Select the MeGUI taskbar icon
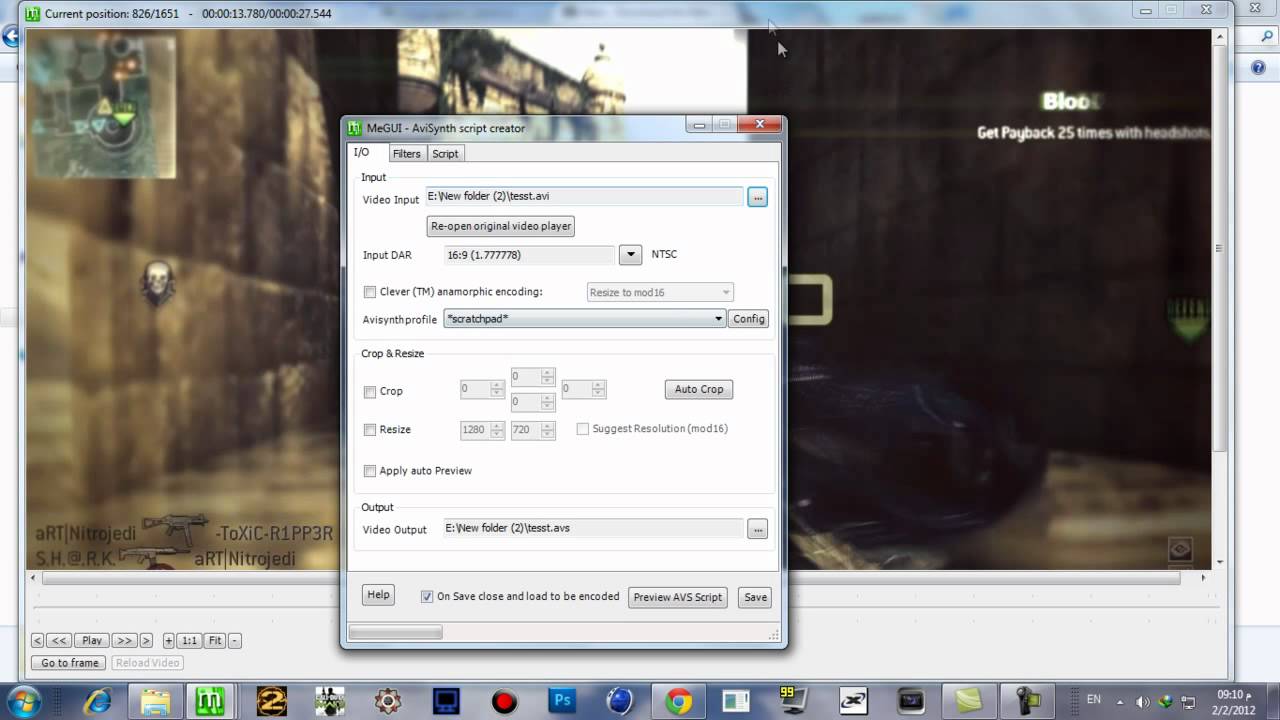 (x=211, y=701)
